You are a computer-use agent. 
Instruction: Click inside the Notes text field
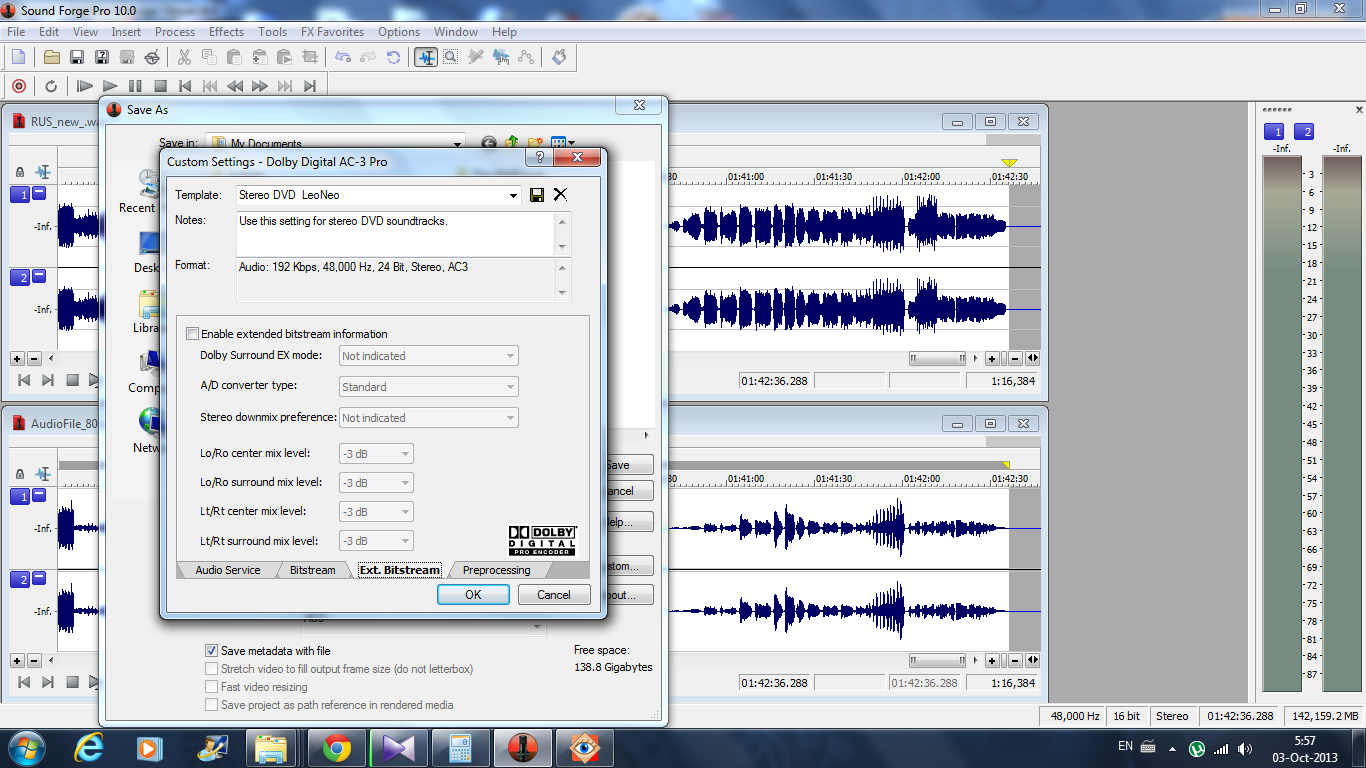click(x=395, y=233)
